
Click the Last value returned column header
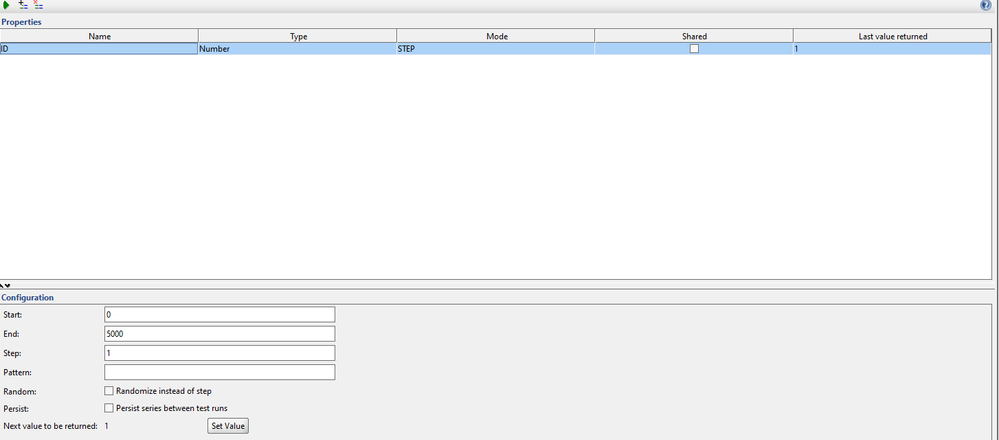point(892,36)
